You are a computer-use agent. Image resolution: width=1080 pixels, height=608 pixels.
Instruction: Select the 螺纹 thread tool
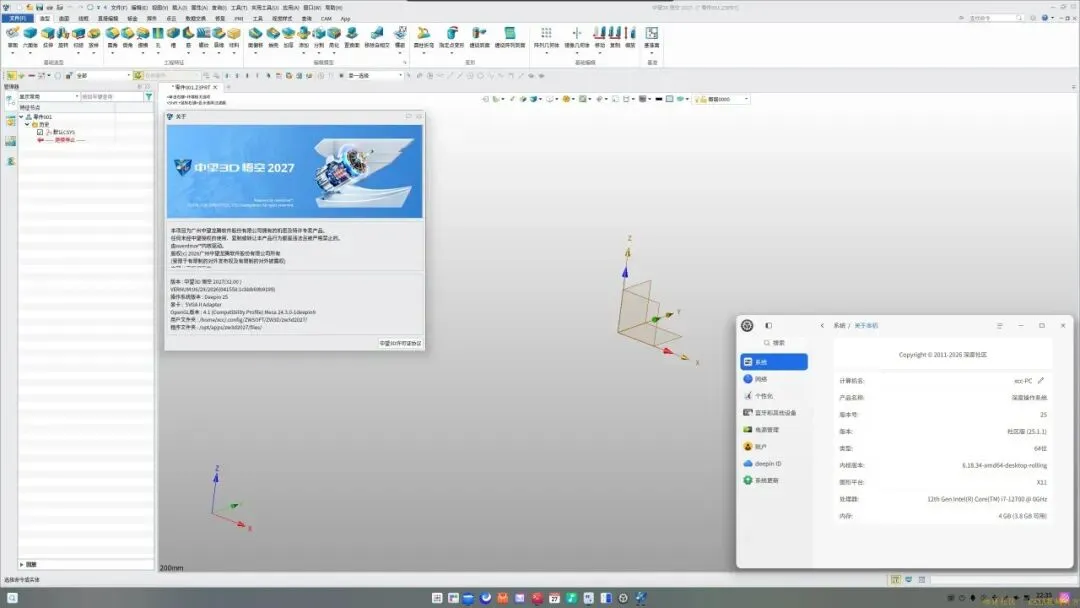pos(203,37)
